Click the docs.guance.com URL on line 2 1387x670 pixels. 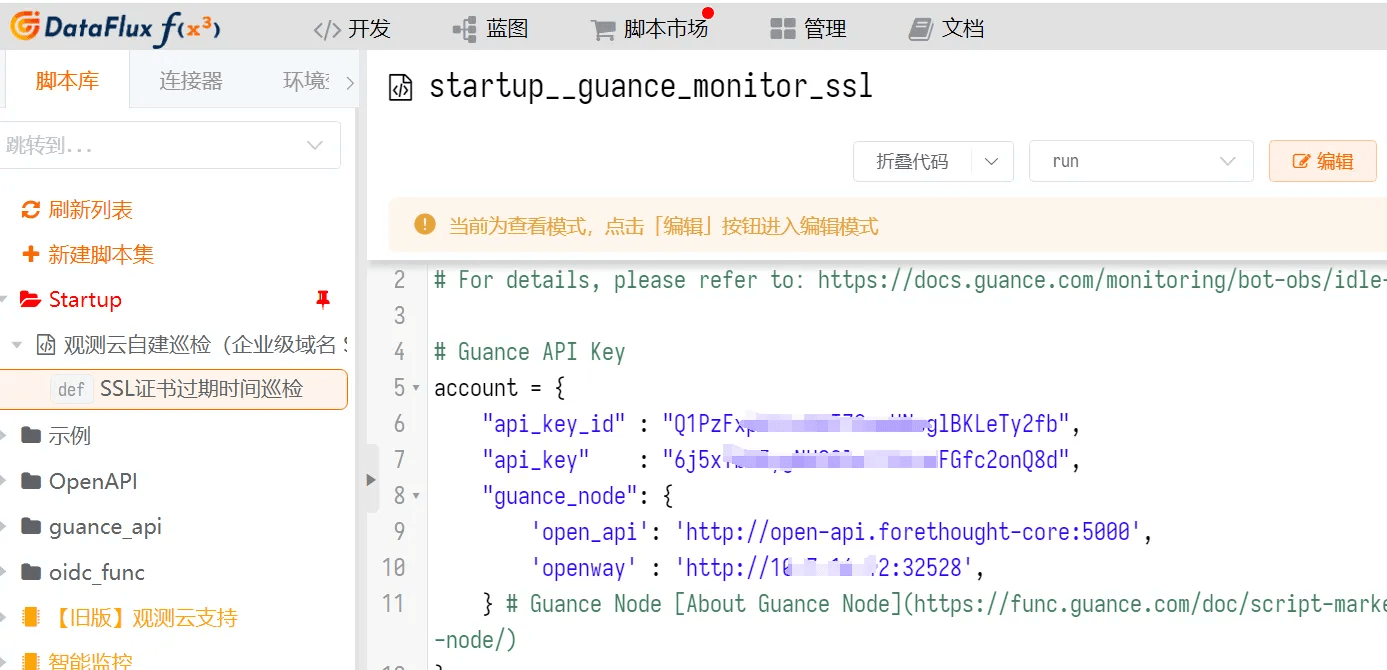1102,280
